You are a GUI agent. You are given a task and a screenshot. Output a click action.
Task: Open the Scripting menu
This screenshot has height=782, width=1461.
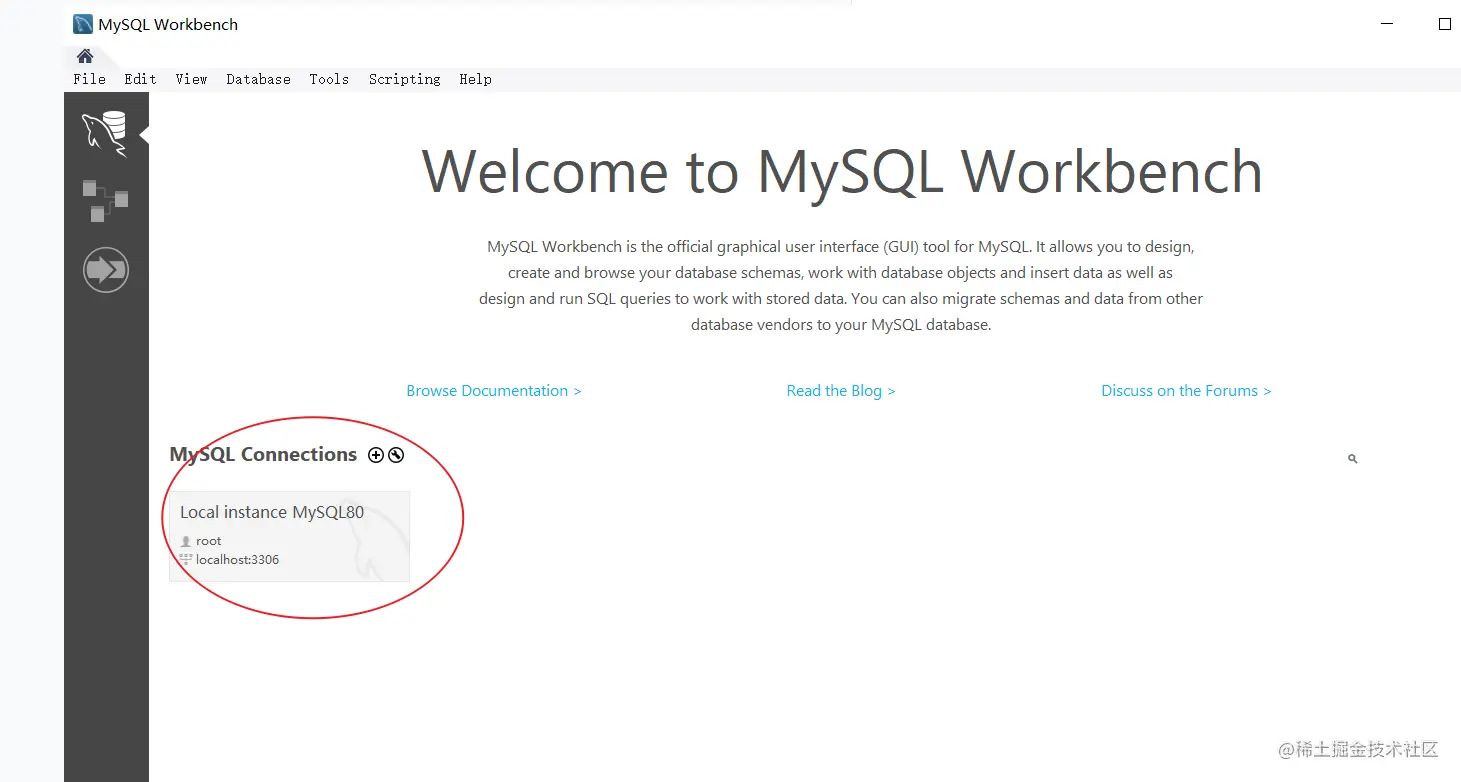[x=404, y=79]
